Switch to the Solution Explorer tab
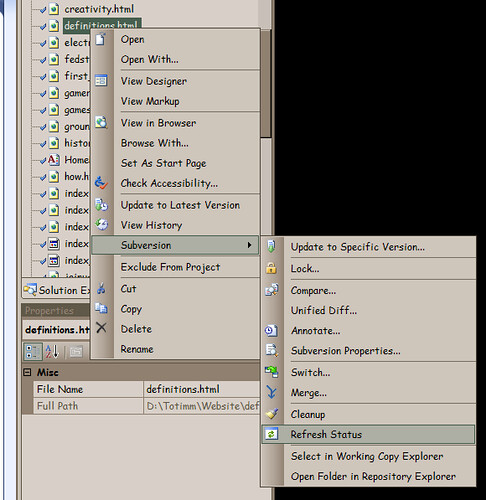The image size is (486, 500). (57, 290)
